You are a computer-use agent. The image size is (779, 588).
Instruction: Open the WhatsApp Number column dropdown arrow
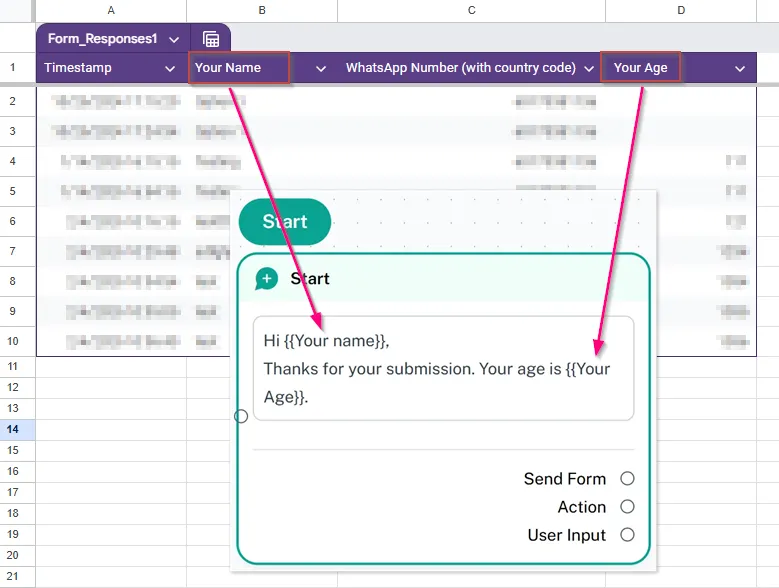(588, 69)
